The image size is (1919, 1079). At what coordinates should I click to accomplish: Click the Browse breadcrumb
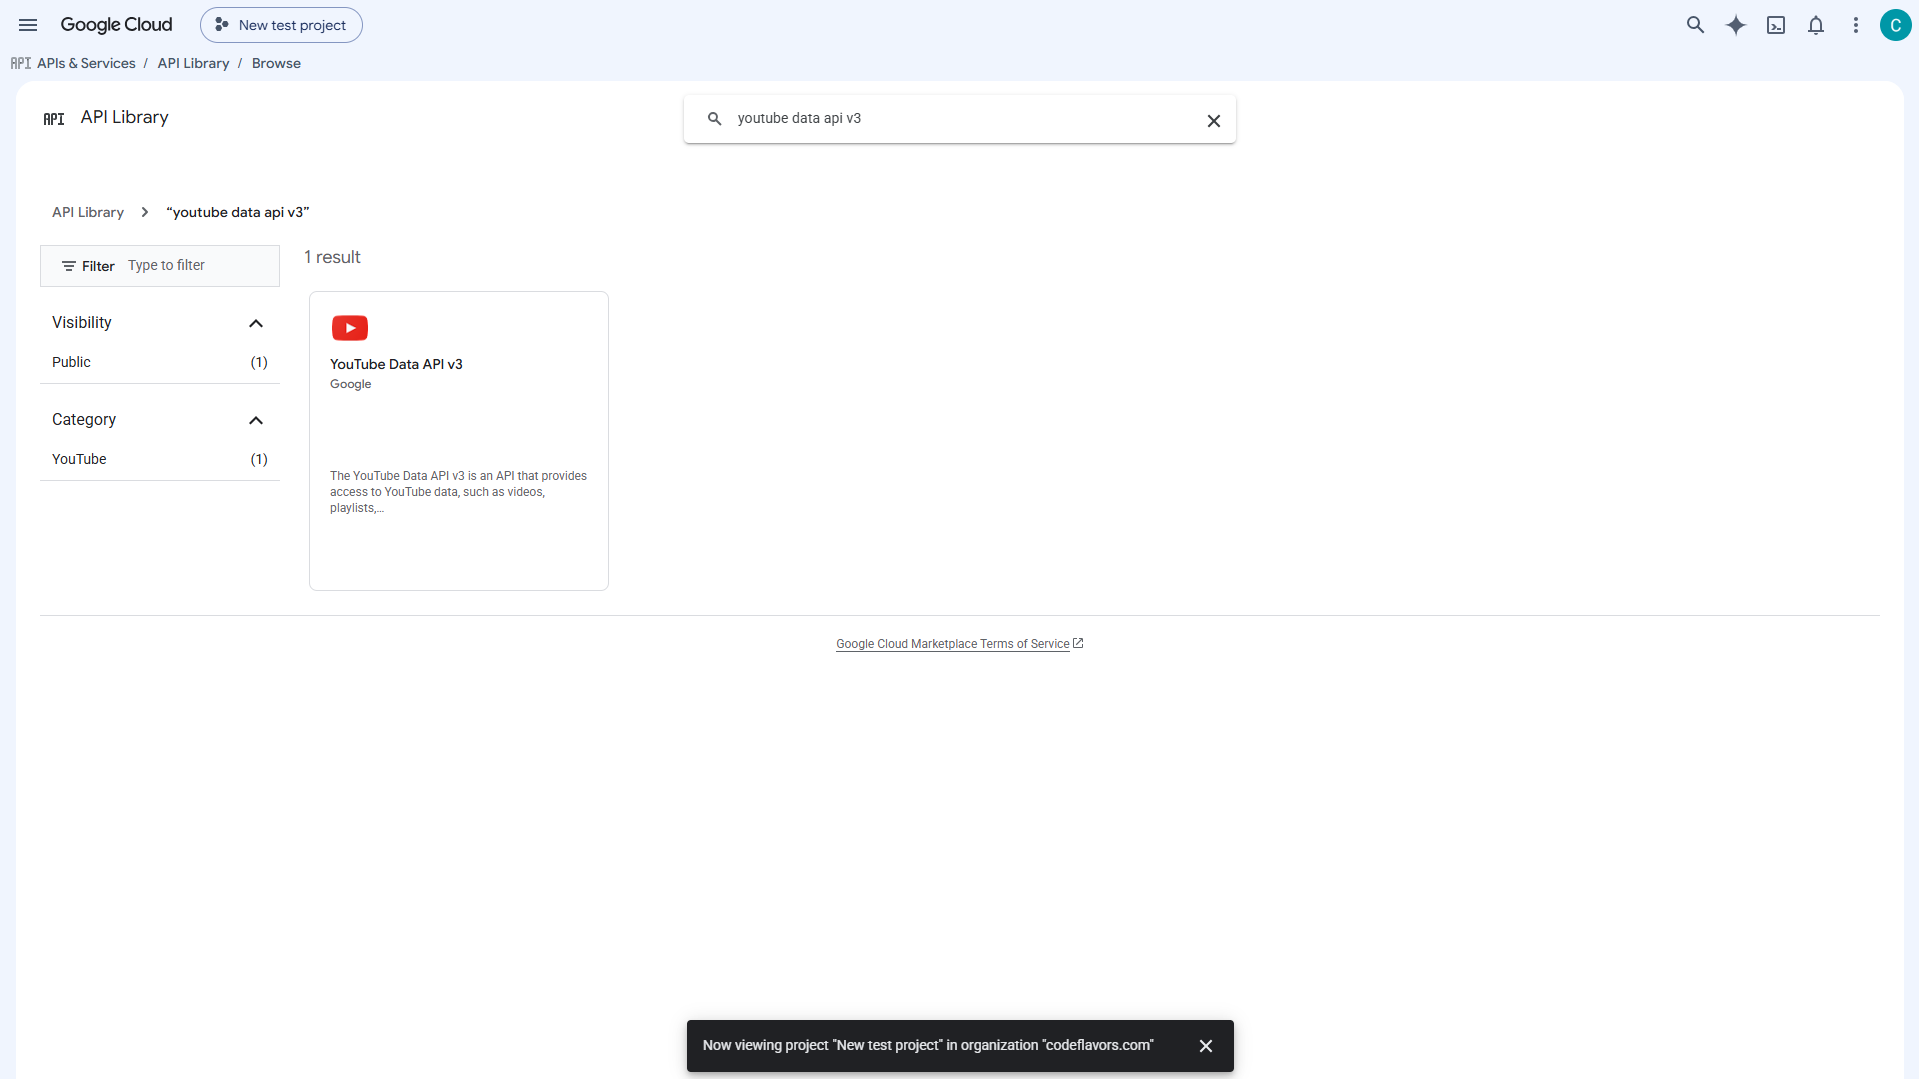(276, 63)
